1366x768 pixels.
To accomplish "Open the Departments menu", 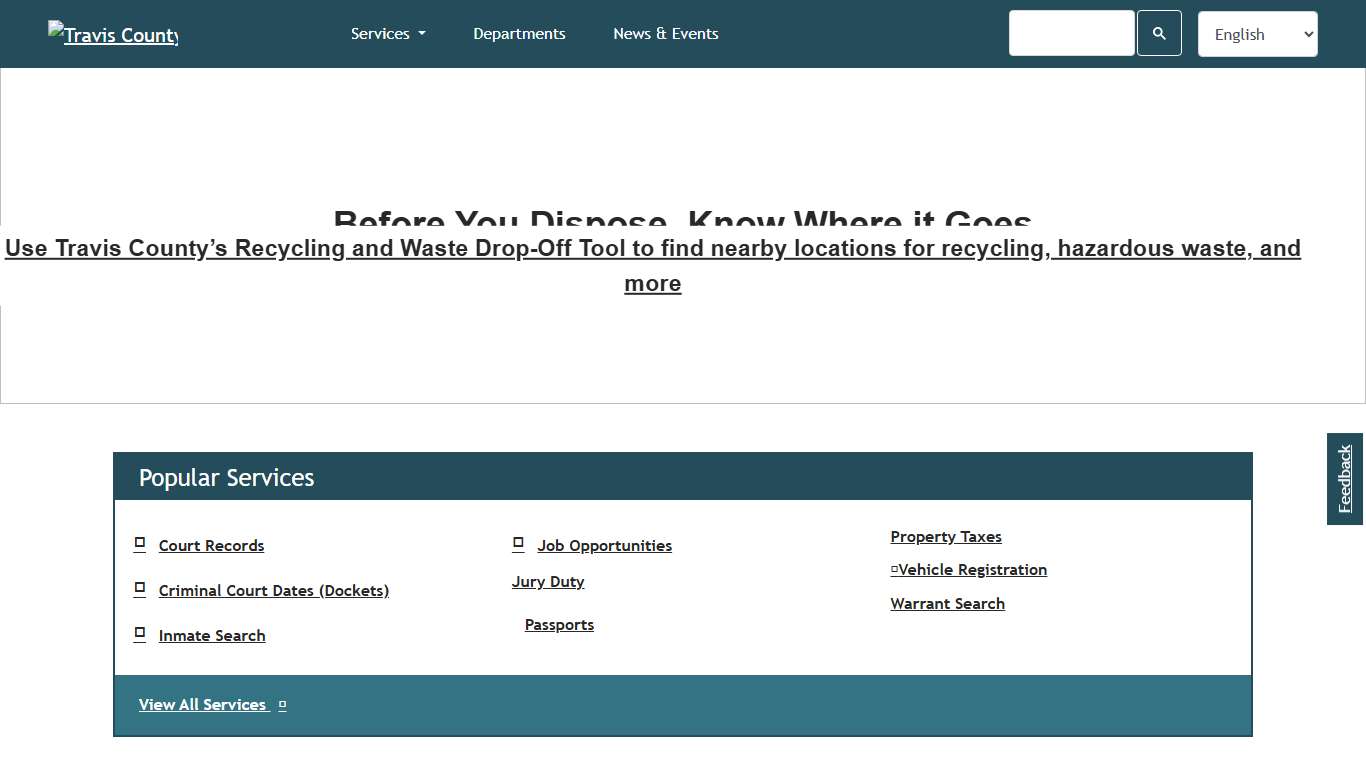I will coord(519,33).
